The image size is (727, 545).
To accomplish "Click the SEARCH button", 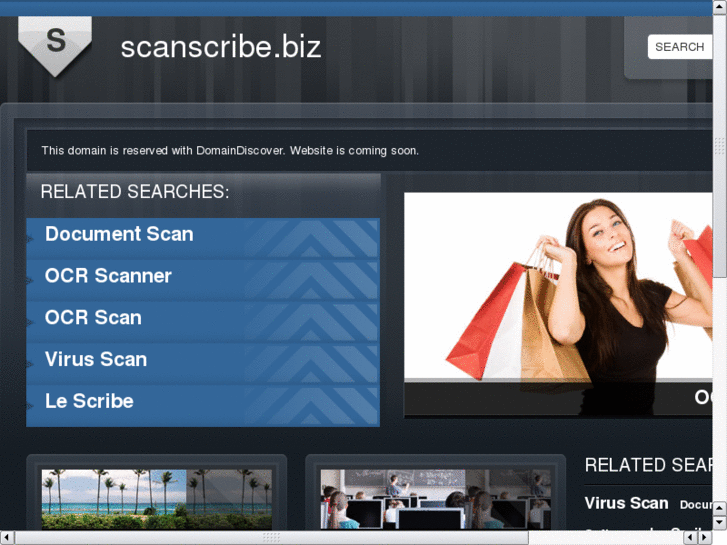I will [679, 47].
